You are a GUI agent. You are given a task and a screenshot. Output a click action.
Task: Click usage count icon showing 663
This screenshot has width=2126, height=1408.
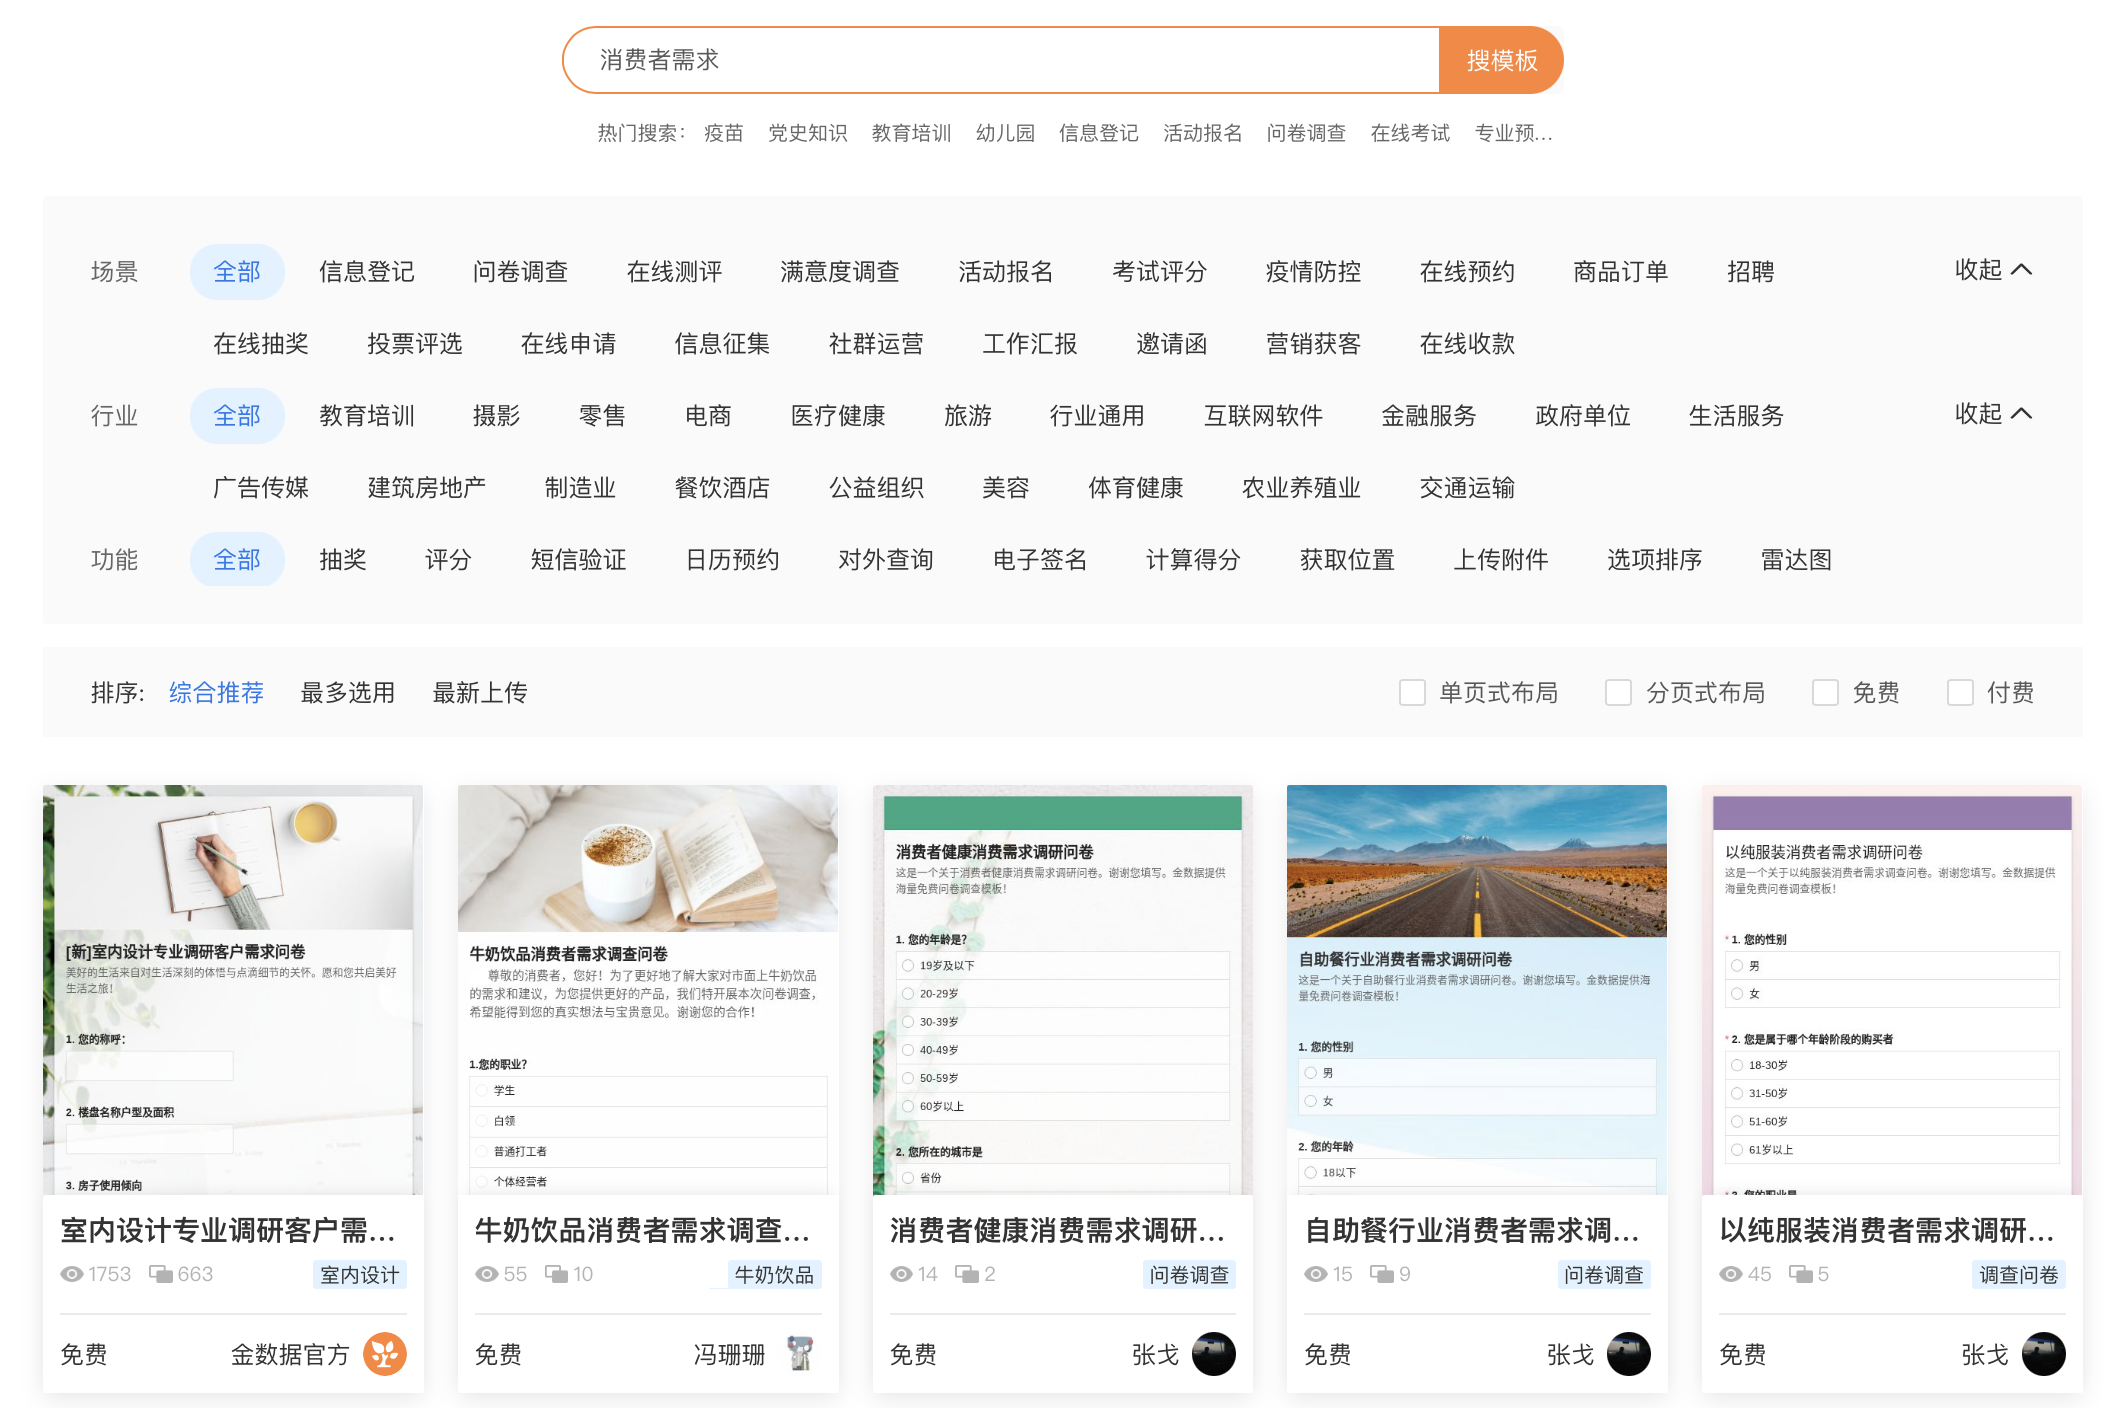coord(161,1274)
